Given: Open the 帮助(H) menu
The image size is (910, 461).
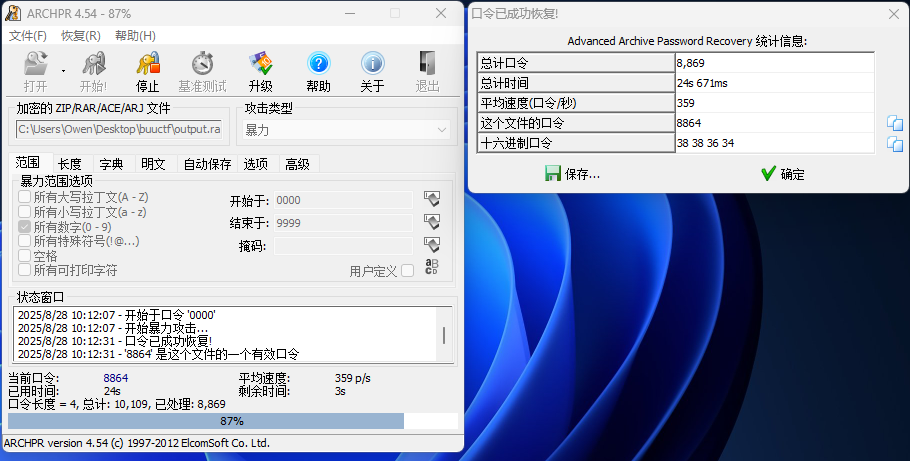Looking at the screenshot, I should tap(135, 36).
